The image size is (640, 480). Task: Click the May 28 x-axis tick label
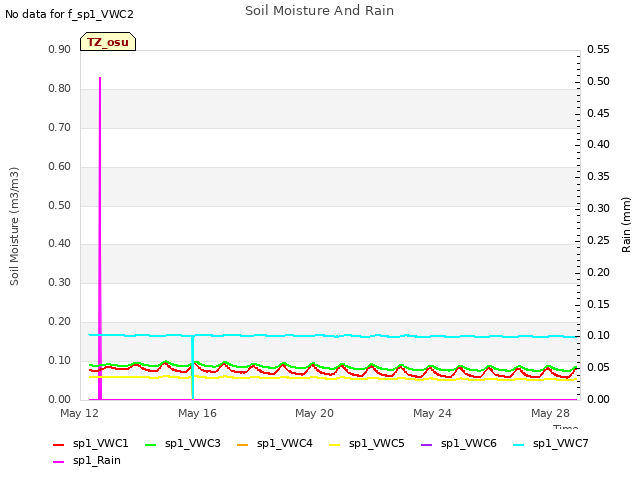(x=551, y=413)
